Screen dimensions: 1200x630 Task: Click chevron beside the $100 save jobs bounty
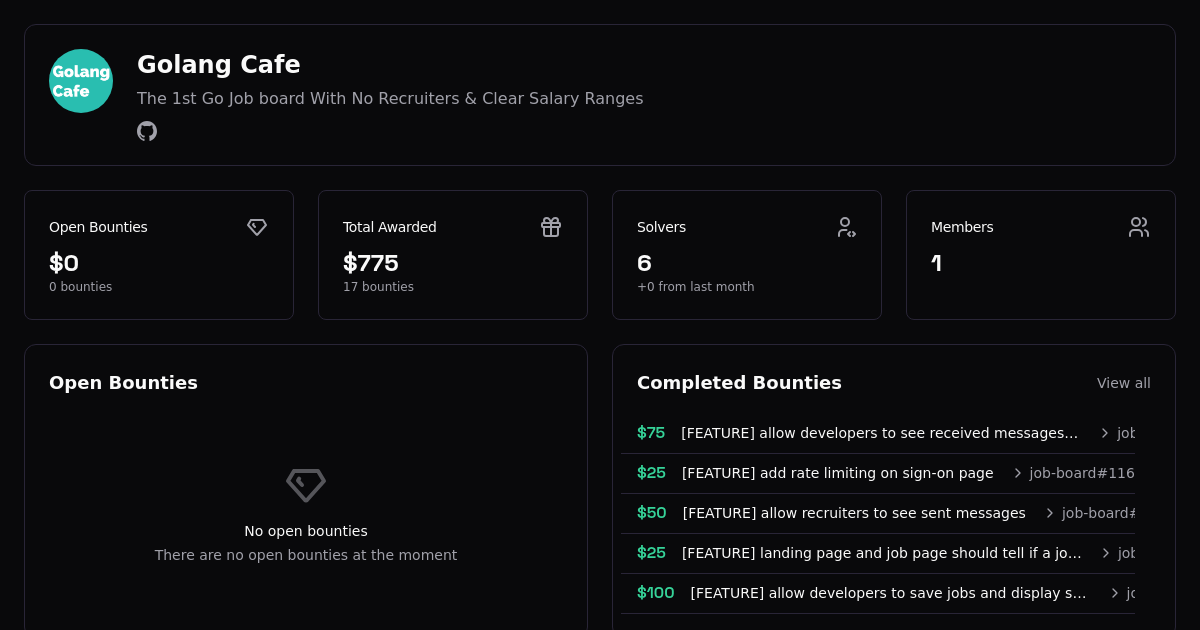(1115, 593)
